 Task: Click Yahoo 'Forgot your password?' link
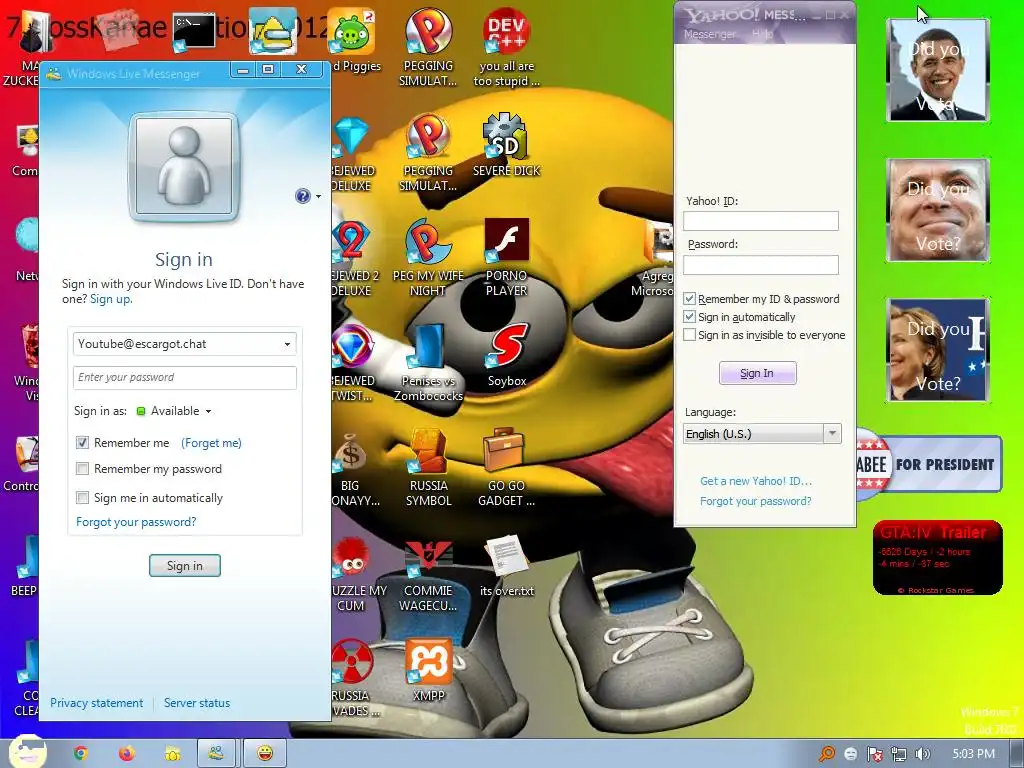pos(756,502)
